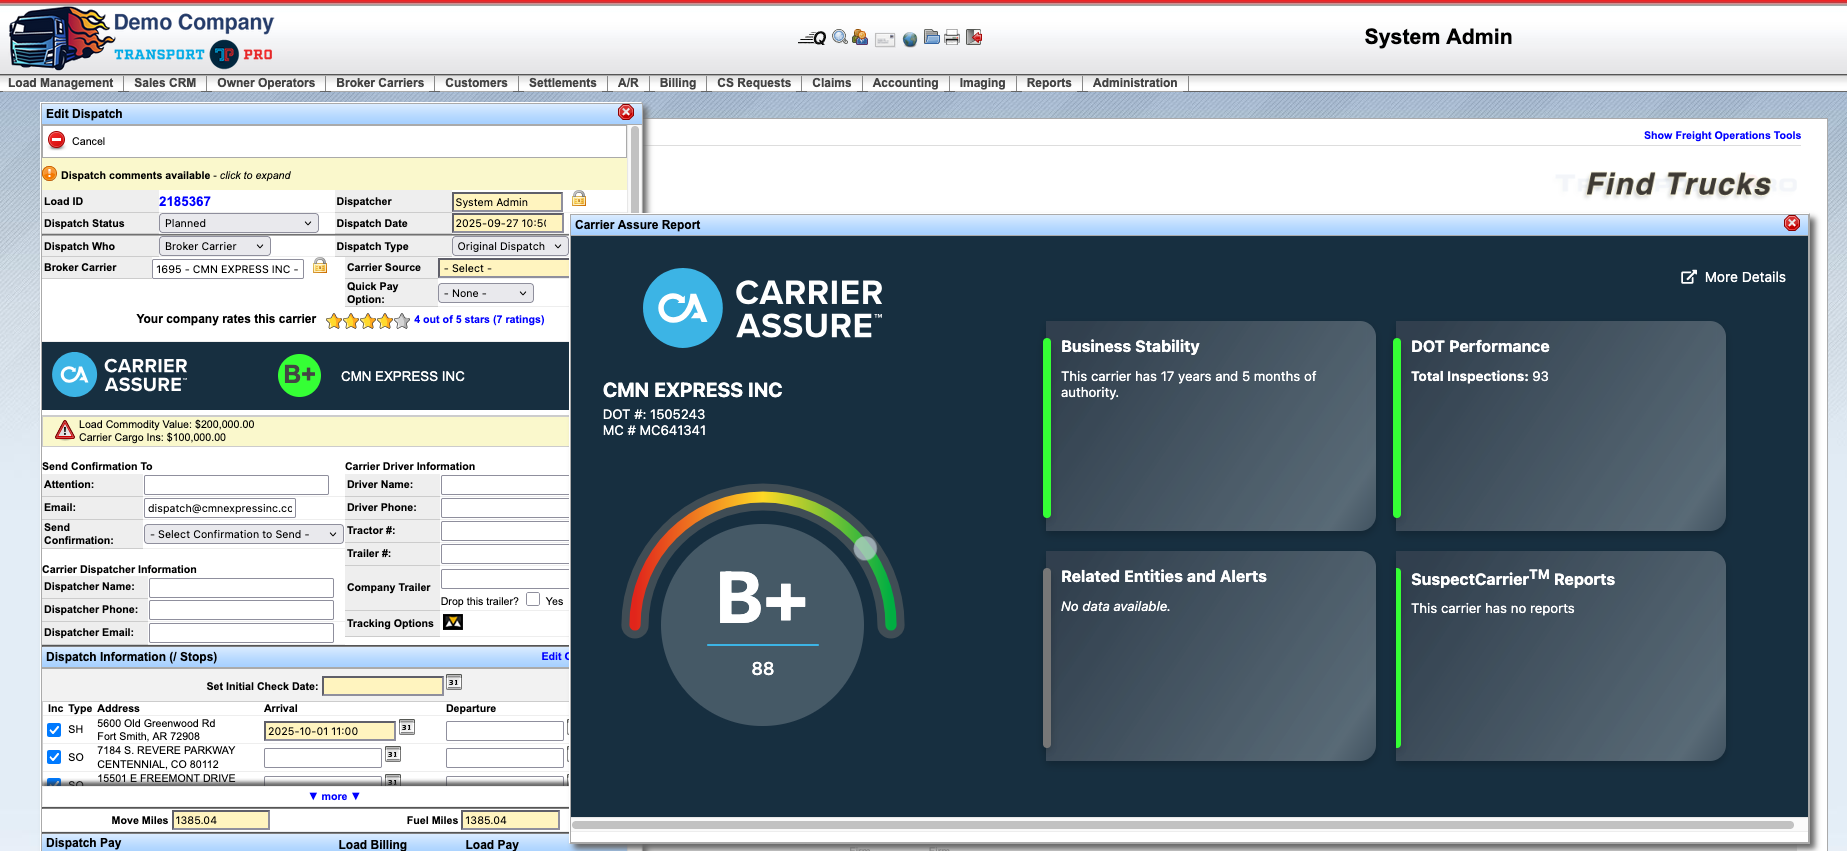Toggle the SO Centennial stop include checkbox

[x=54, y=757]
